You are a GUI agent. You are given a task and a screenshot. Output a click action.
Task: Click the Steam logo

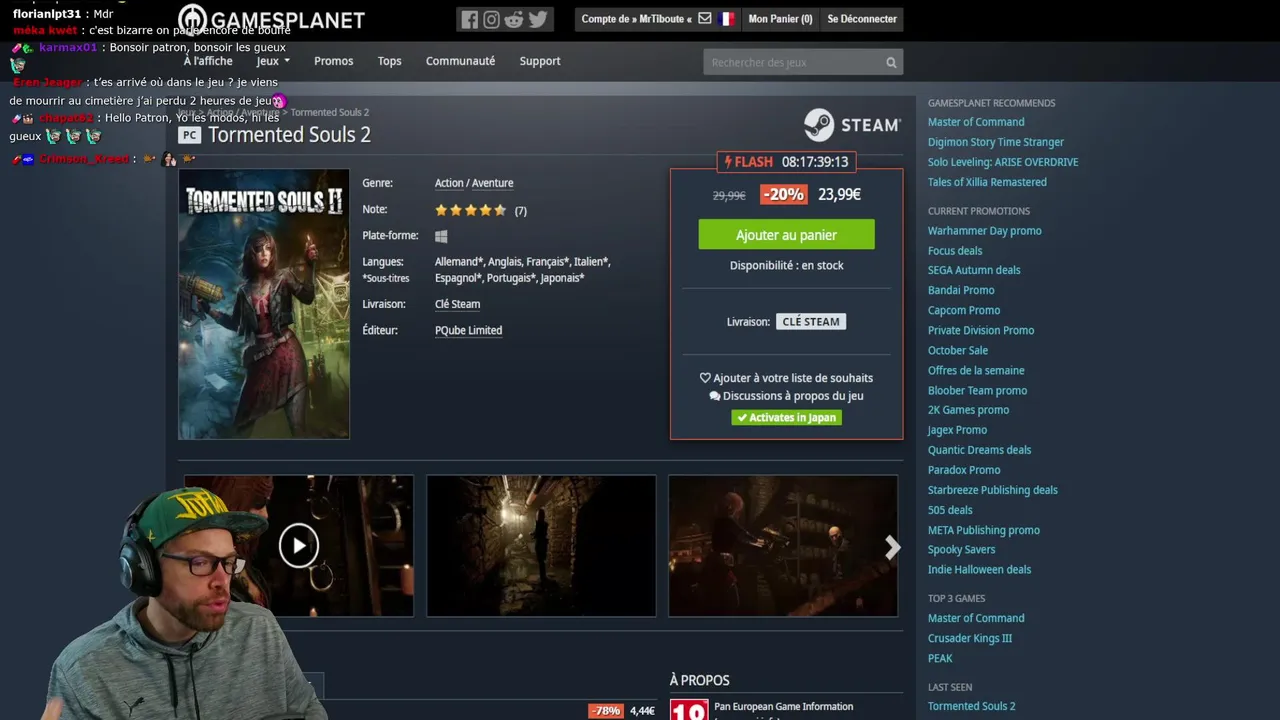point(853,125)
